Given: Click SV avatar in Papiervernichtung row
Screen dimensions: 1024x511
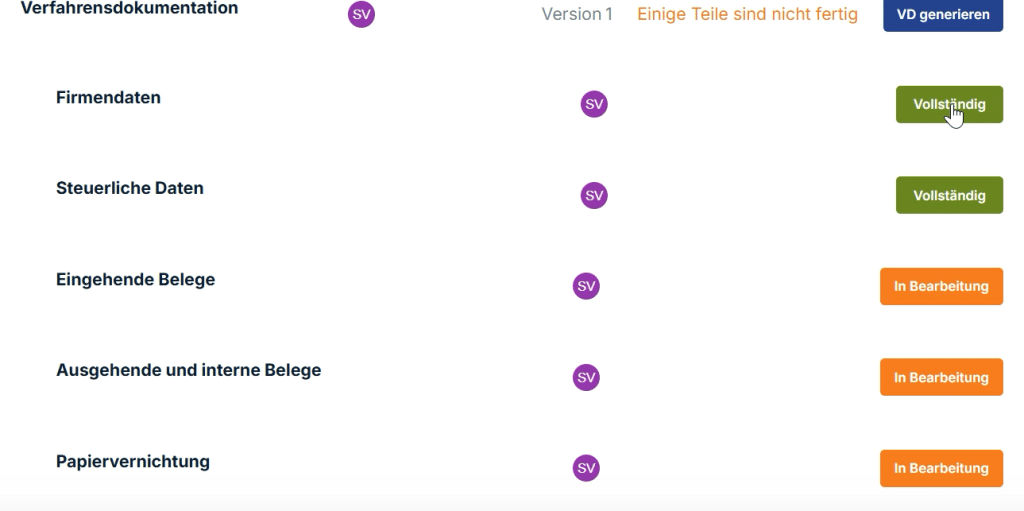Looking at the screenshot, I should (x=586, y=468).
